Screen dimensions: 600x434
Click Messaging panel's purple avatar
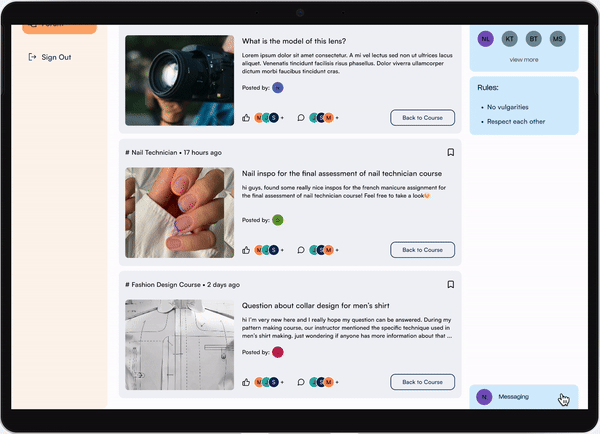pyautogui.click(x=484, y=397)
